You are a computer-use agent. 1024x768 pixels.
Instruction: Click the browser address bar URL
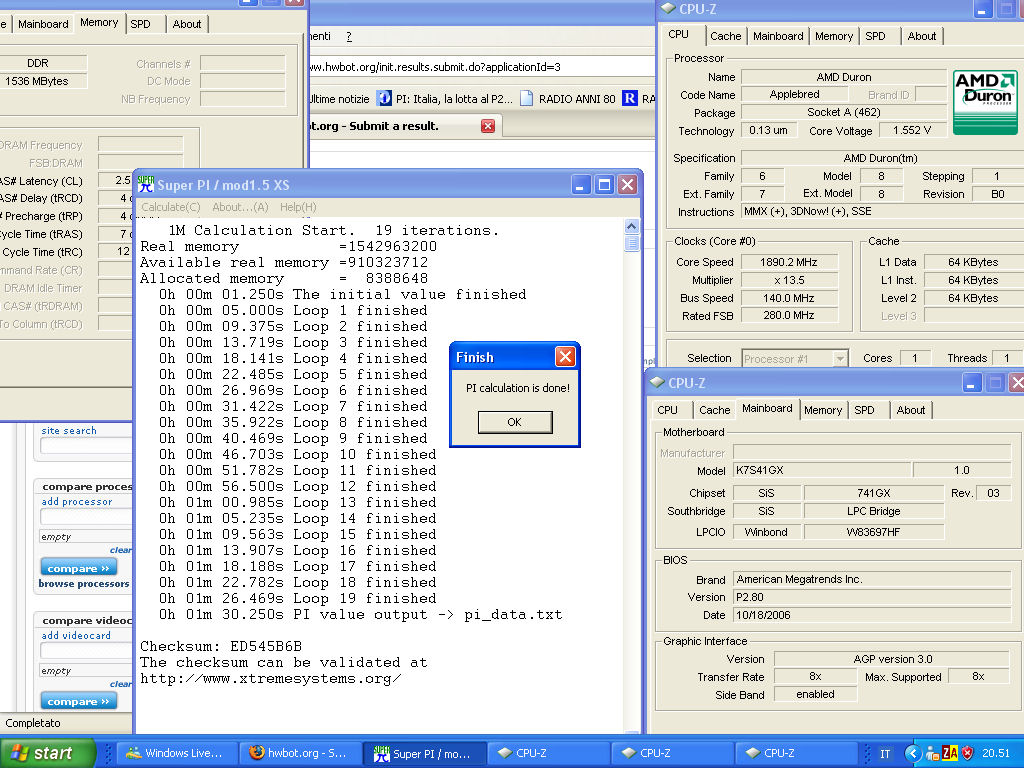[x=434, y=67]
